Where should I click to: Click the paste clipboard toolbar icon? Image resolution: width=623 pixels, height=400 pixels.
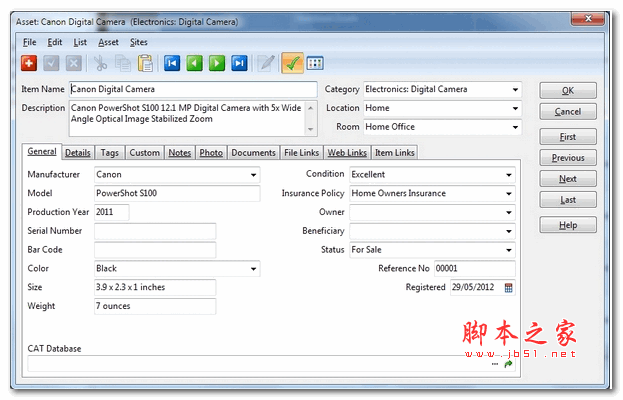tap(145, 63)
